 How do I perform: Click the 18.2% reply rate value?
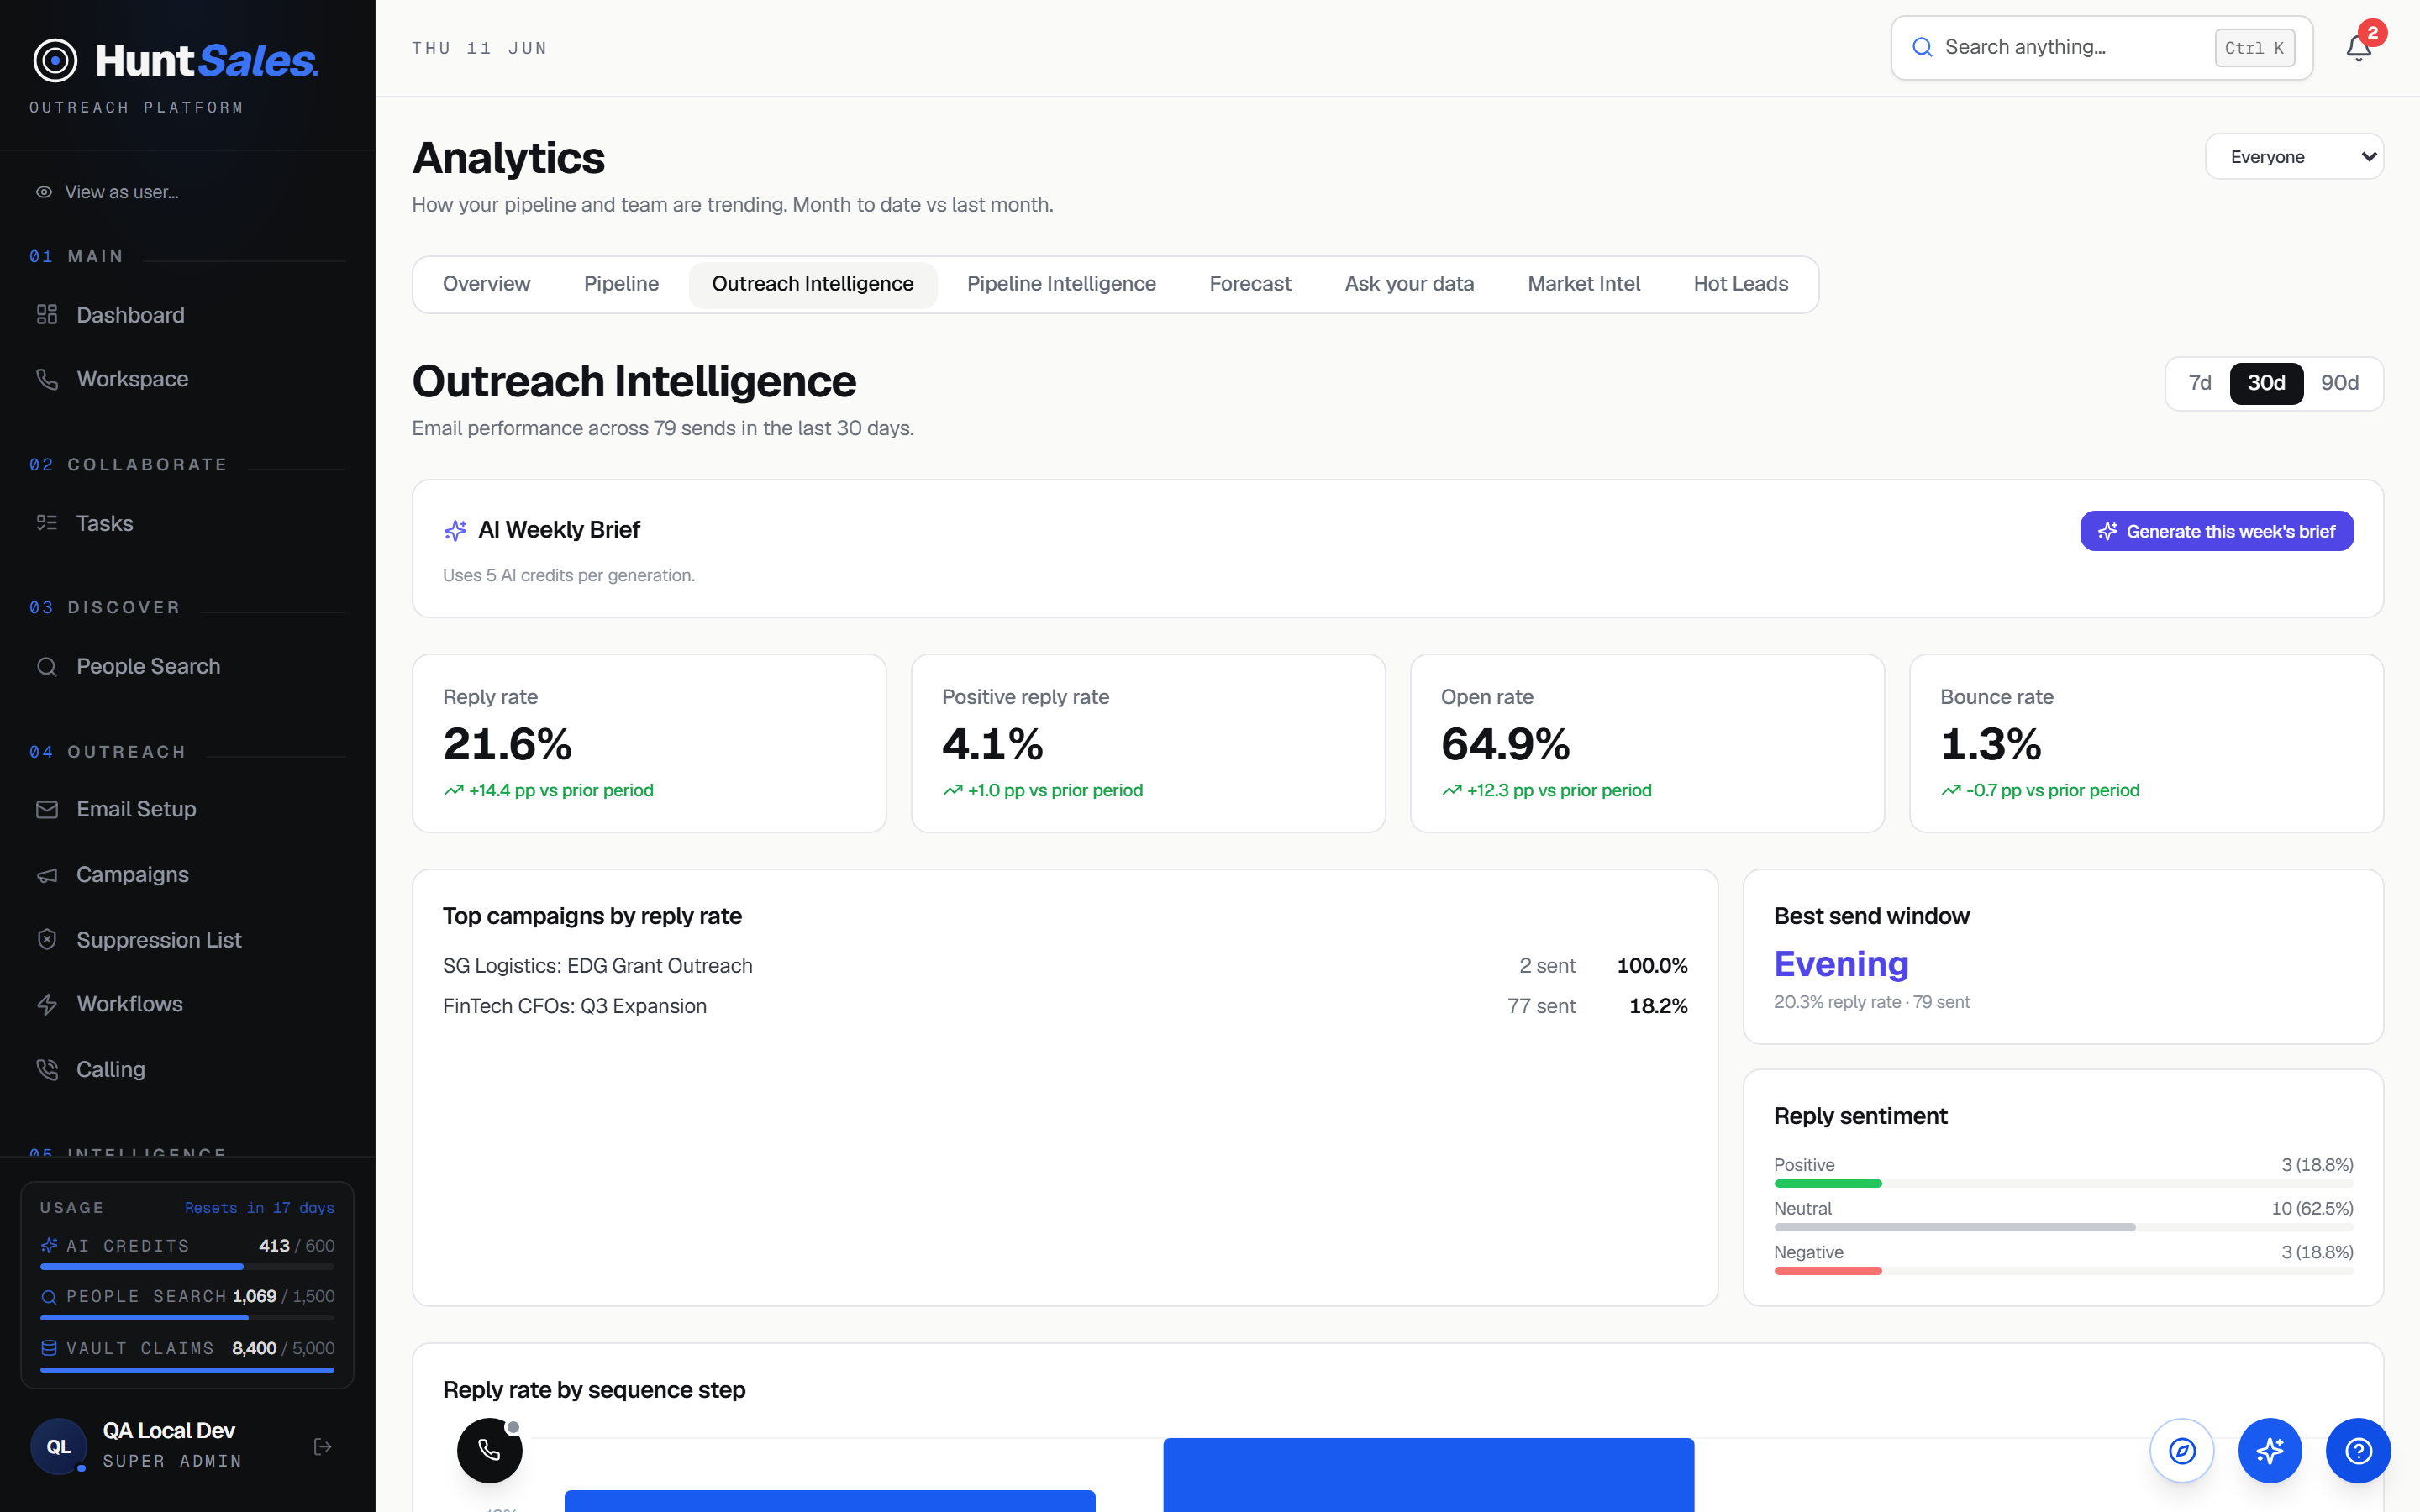tap(1658, 1006)
